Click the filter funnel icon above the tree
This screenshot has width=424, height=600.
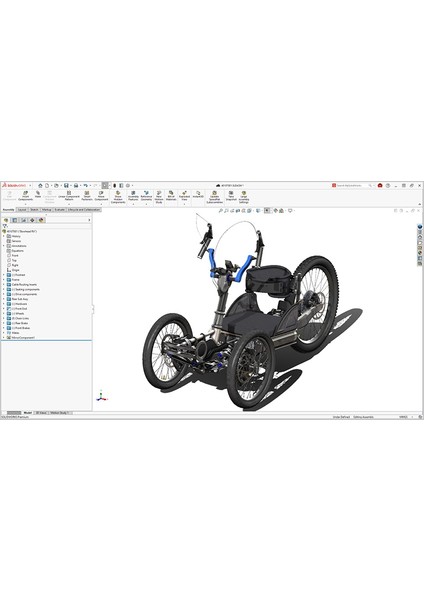point(5,226)
